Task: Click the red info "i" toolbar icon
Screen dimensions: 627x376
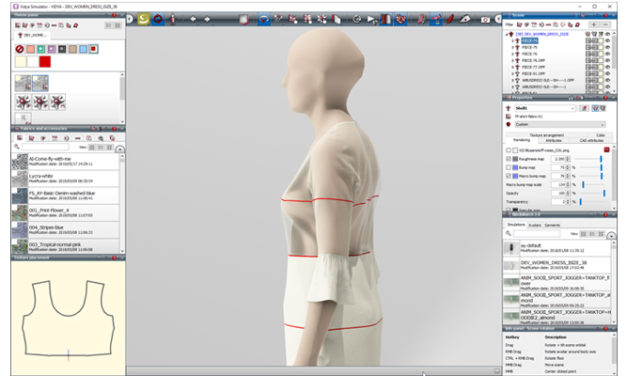Action: (x=172, y=19)
